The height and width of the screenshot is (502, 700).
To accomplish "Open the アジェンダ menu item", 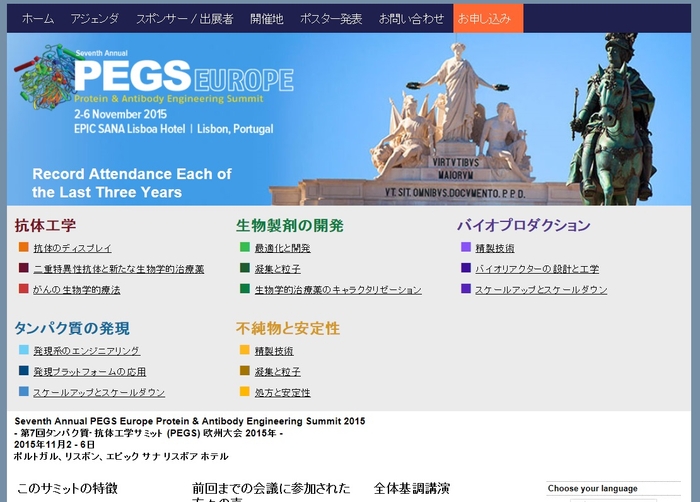I will pos(95,19).
